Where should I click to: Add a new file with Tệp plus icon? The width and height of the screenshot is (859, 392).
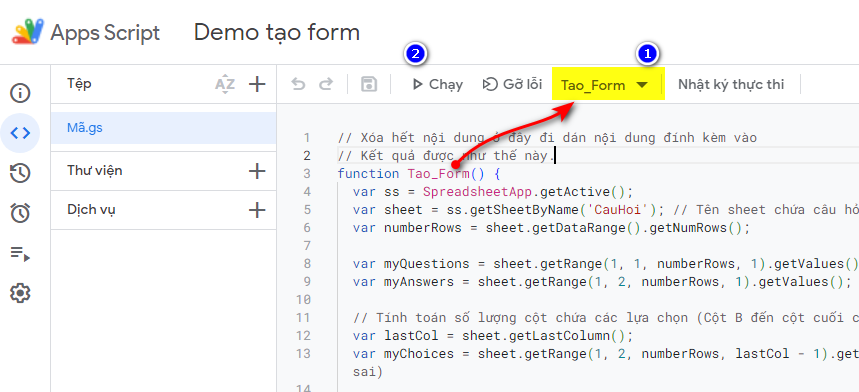[256, 84]
